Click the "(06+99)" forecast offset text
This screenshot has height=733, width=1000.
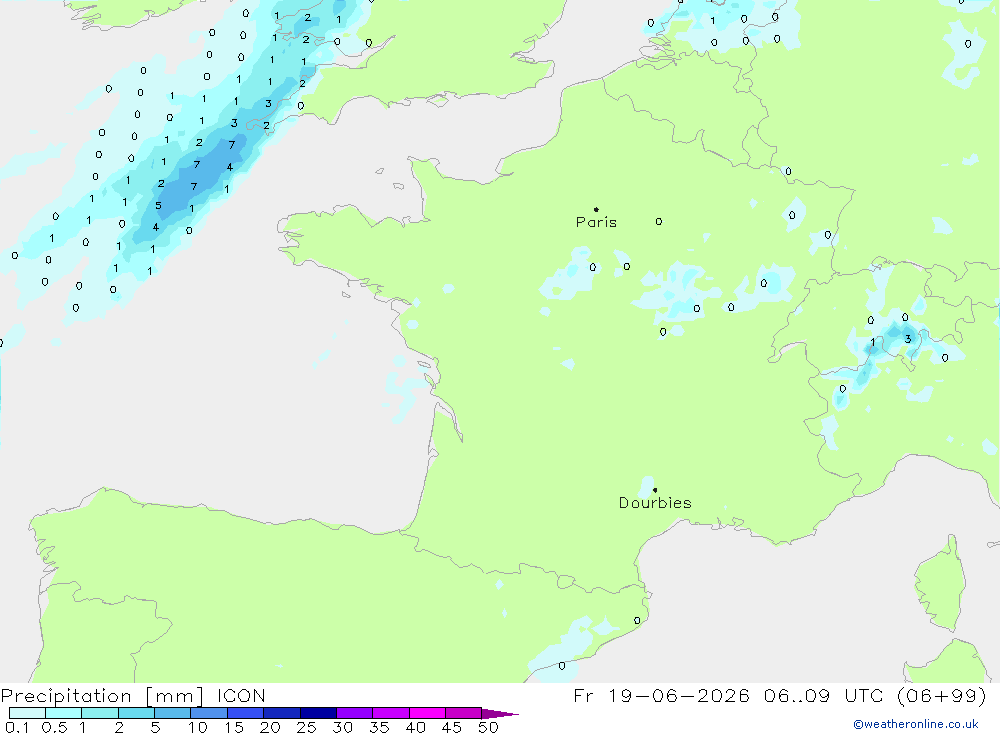941,695
